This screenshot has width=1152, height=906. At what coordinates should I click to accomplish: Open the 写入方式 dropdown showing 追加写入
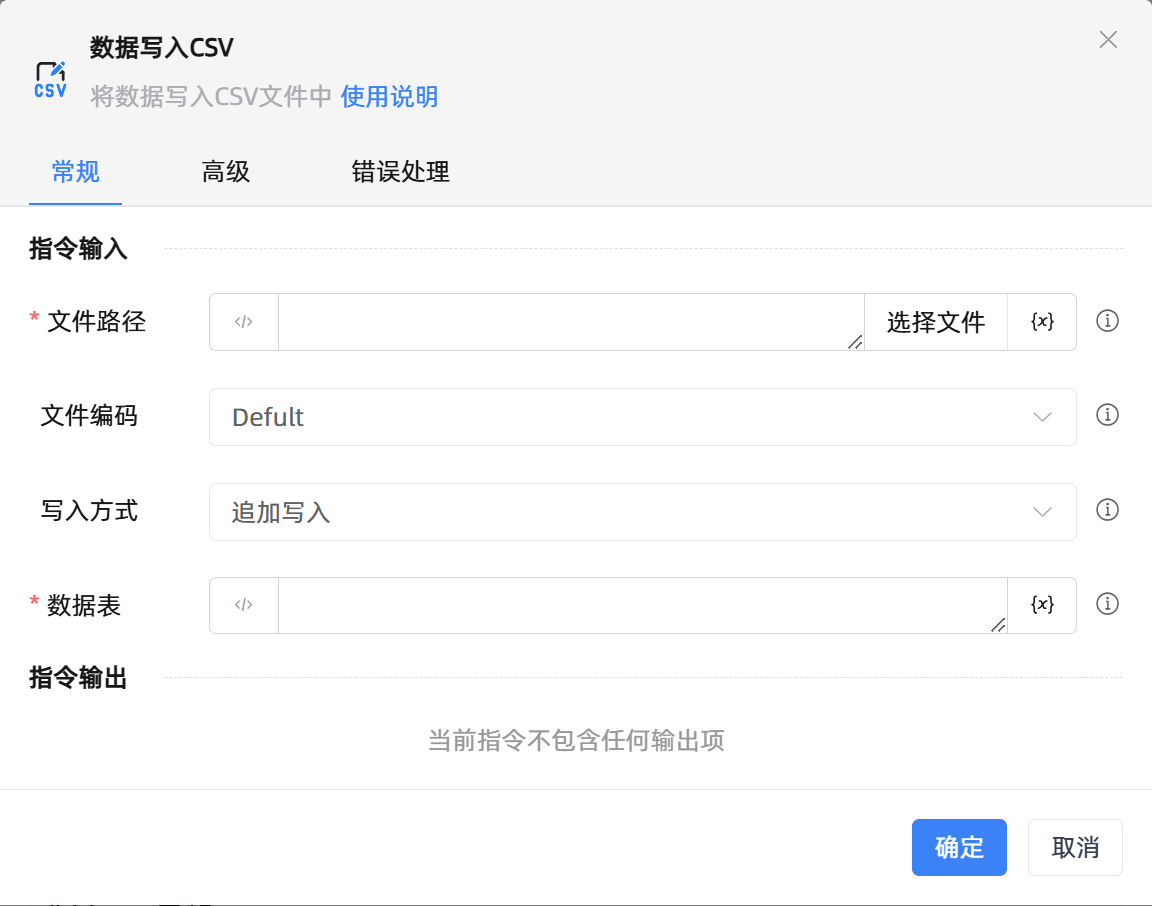click(x=620, y=512)
